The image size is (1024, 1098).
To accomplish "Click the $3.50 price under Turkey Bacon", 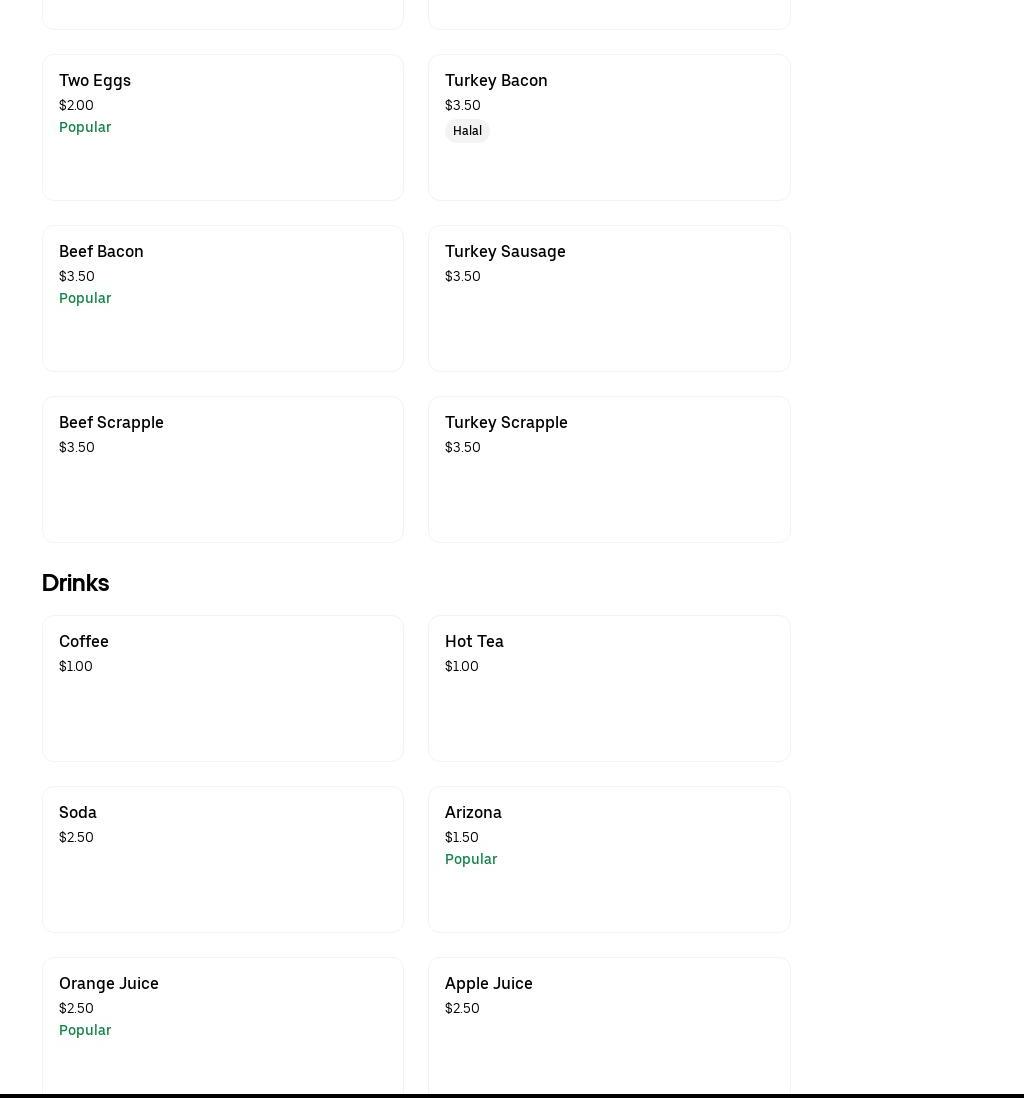I will pyautogui.click(x=463, y=105).
